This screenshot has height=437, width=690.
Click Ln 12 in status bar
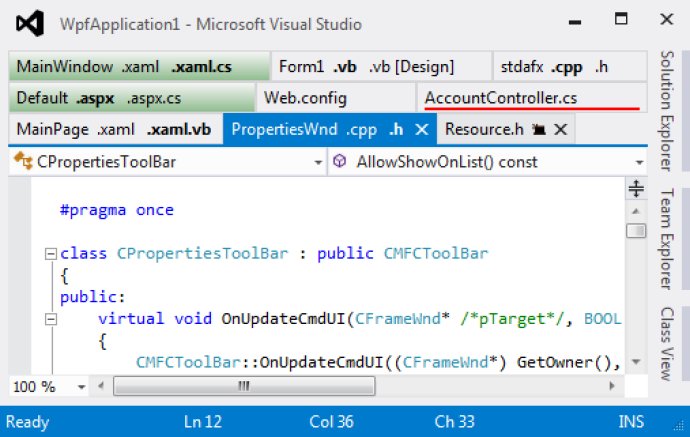tap(202, 422)
